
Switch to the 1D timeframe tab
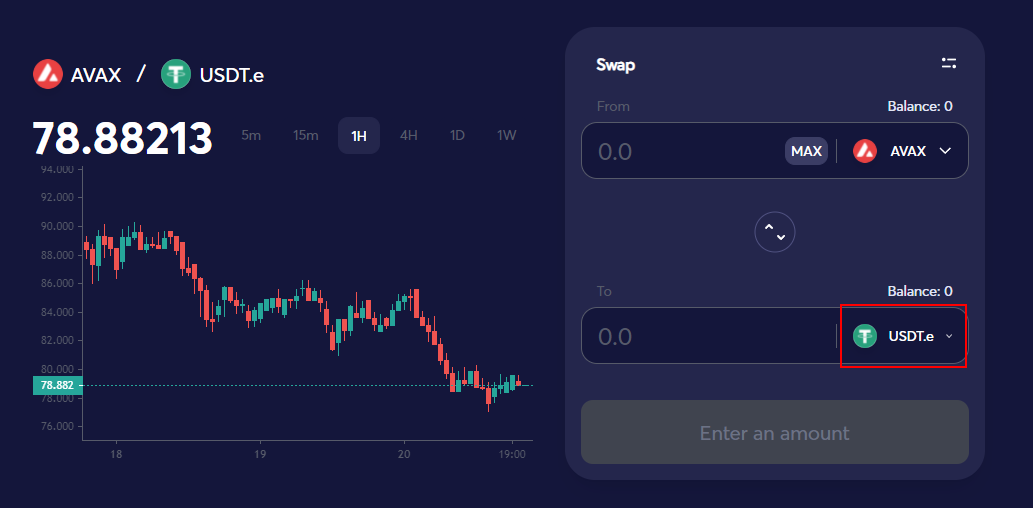click(x=457, y=136)
